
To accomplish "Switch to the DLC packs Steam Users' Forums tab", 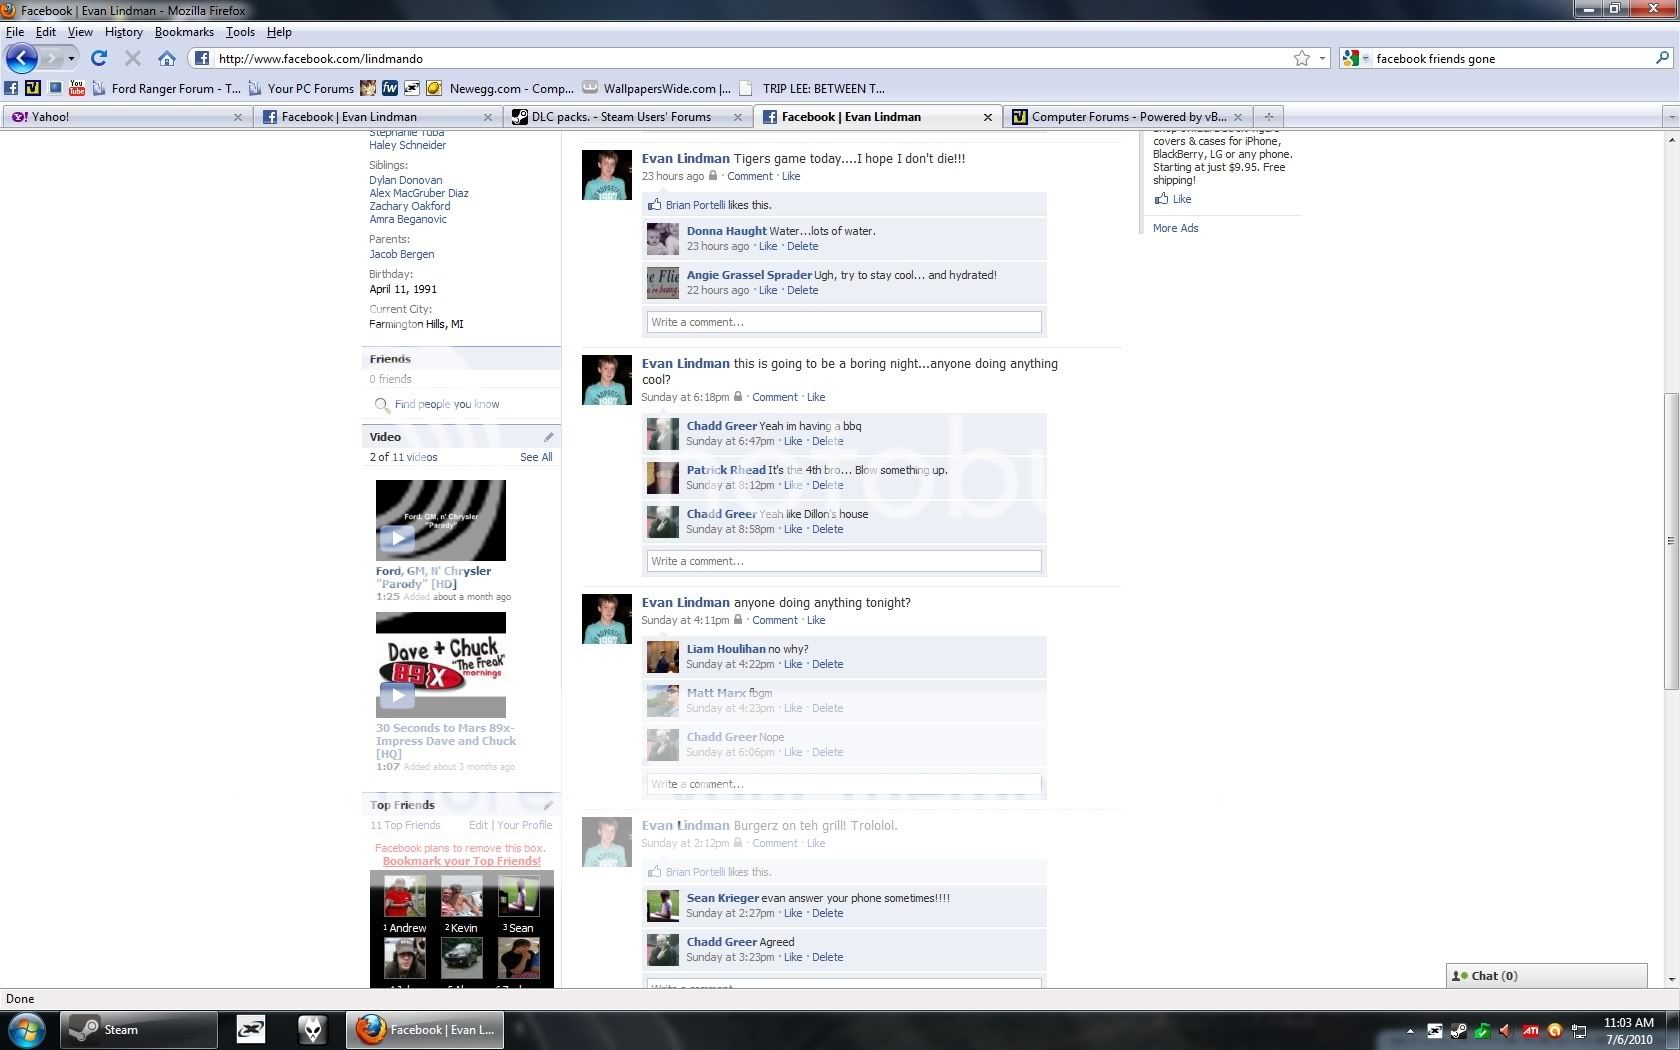I will [628, 117].
